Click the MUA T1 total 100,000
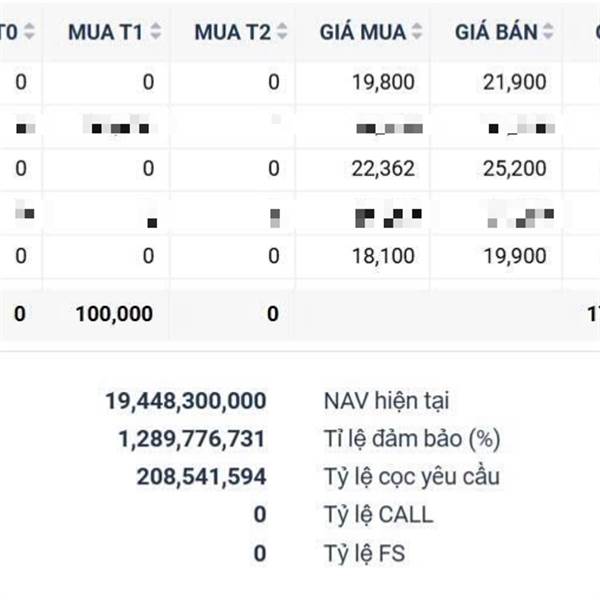Image resolution: width=600 pixels, height=600 pixels. (114, 314)
